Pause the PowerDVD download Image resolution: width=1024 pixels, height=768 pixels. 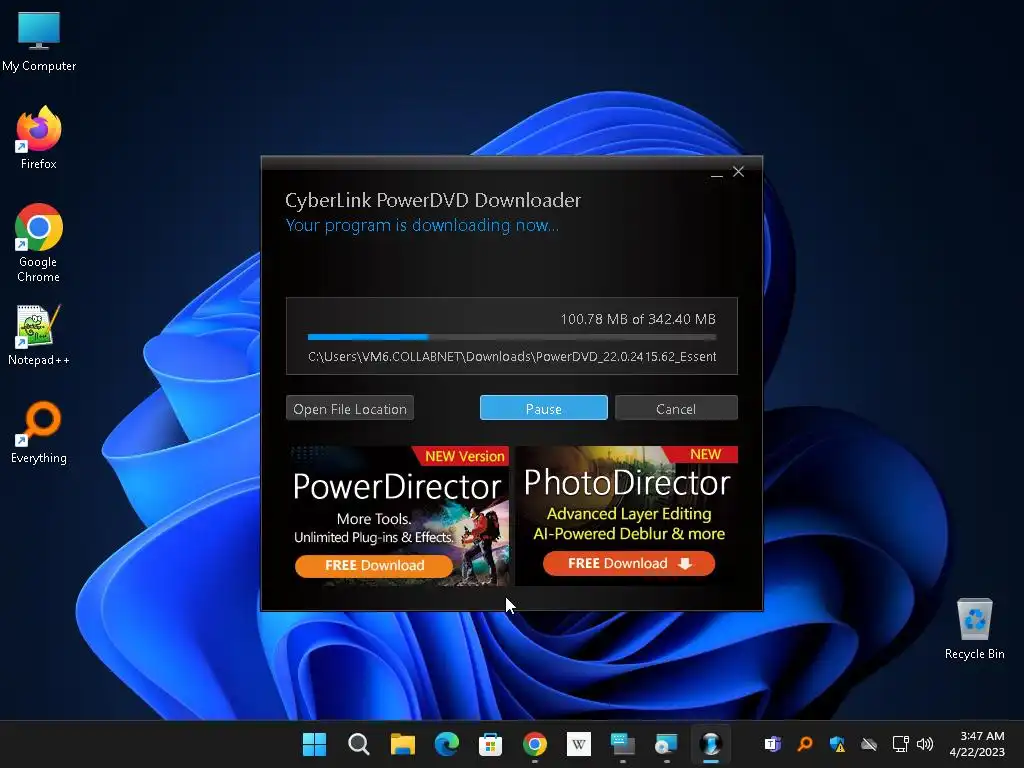pyautogui.click(x=543, y=408)
